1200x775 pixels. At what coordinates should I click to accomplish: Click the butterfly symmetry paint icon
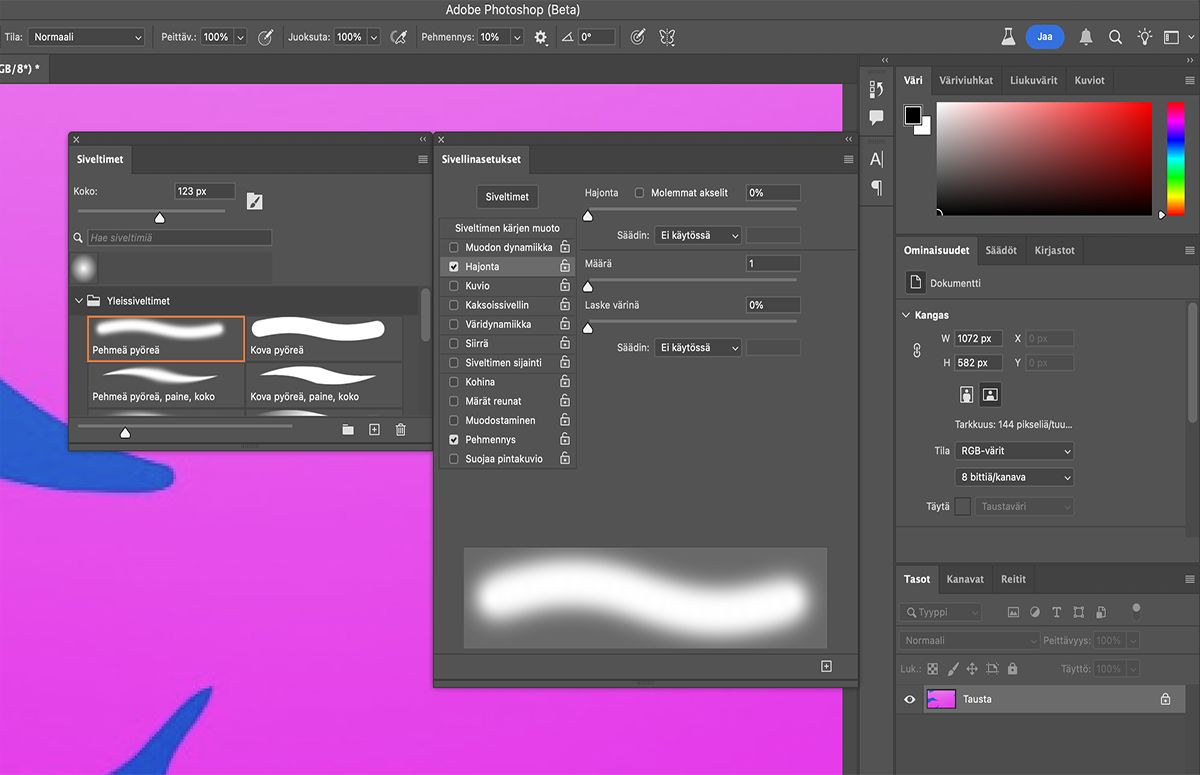click(x=667, y=37)
